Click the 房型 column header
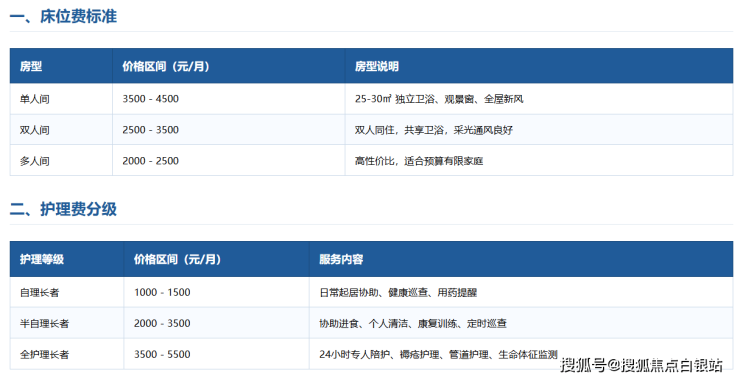740x381 pixels. (31, 66)
